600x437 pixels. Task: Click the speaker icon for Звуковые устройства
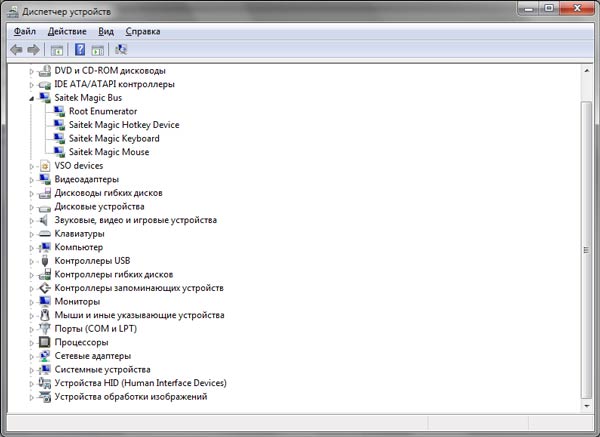click(44, 220)
